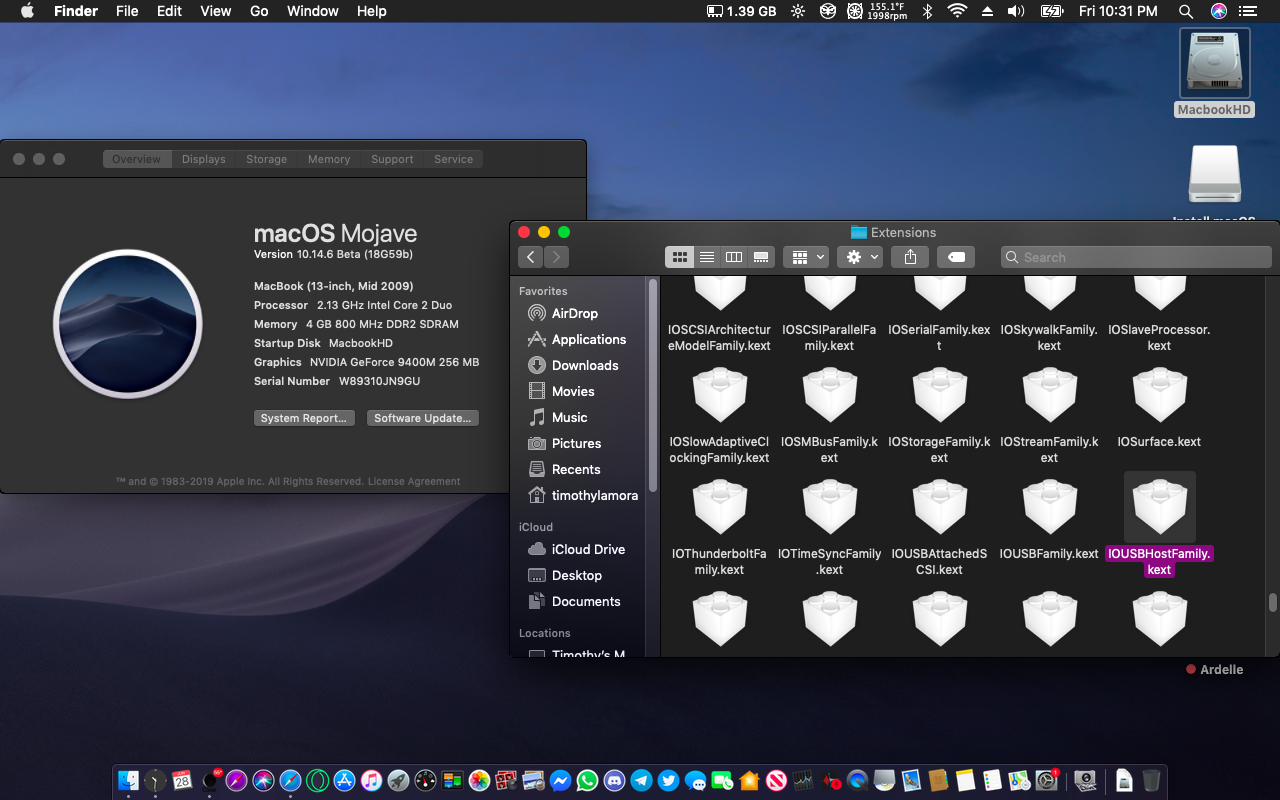Click the Bluetooth menu bar icon
Screen dimensions: 1280x800
(927, 11)
